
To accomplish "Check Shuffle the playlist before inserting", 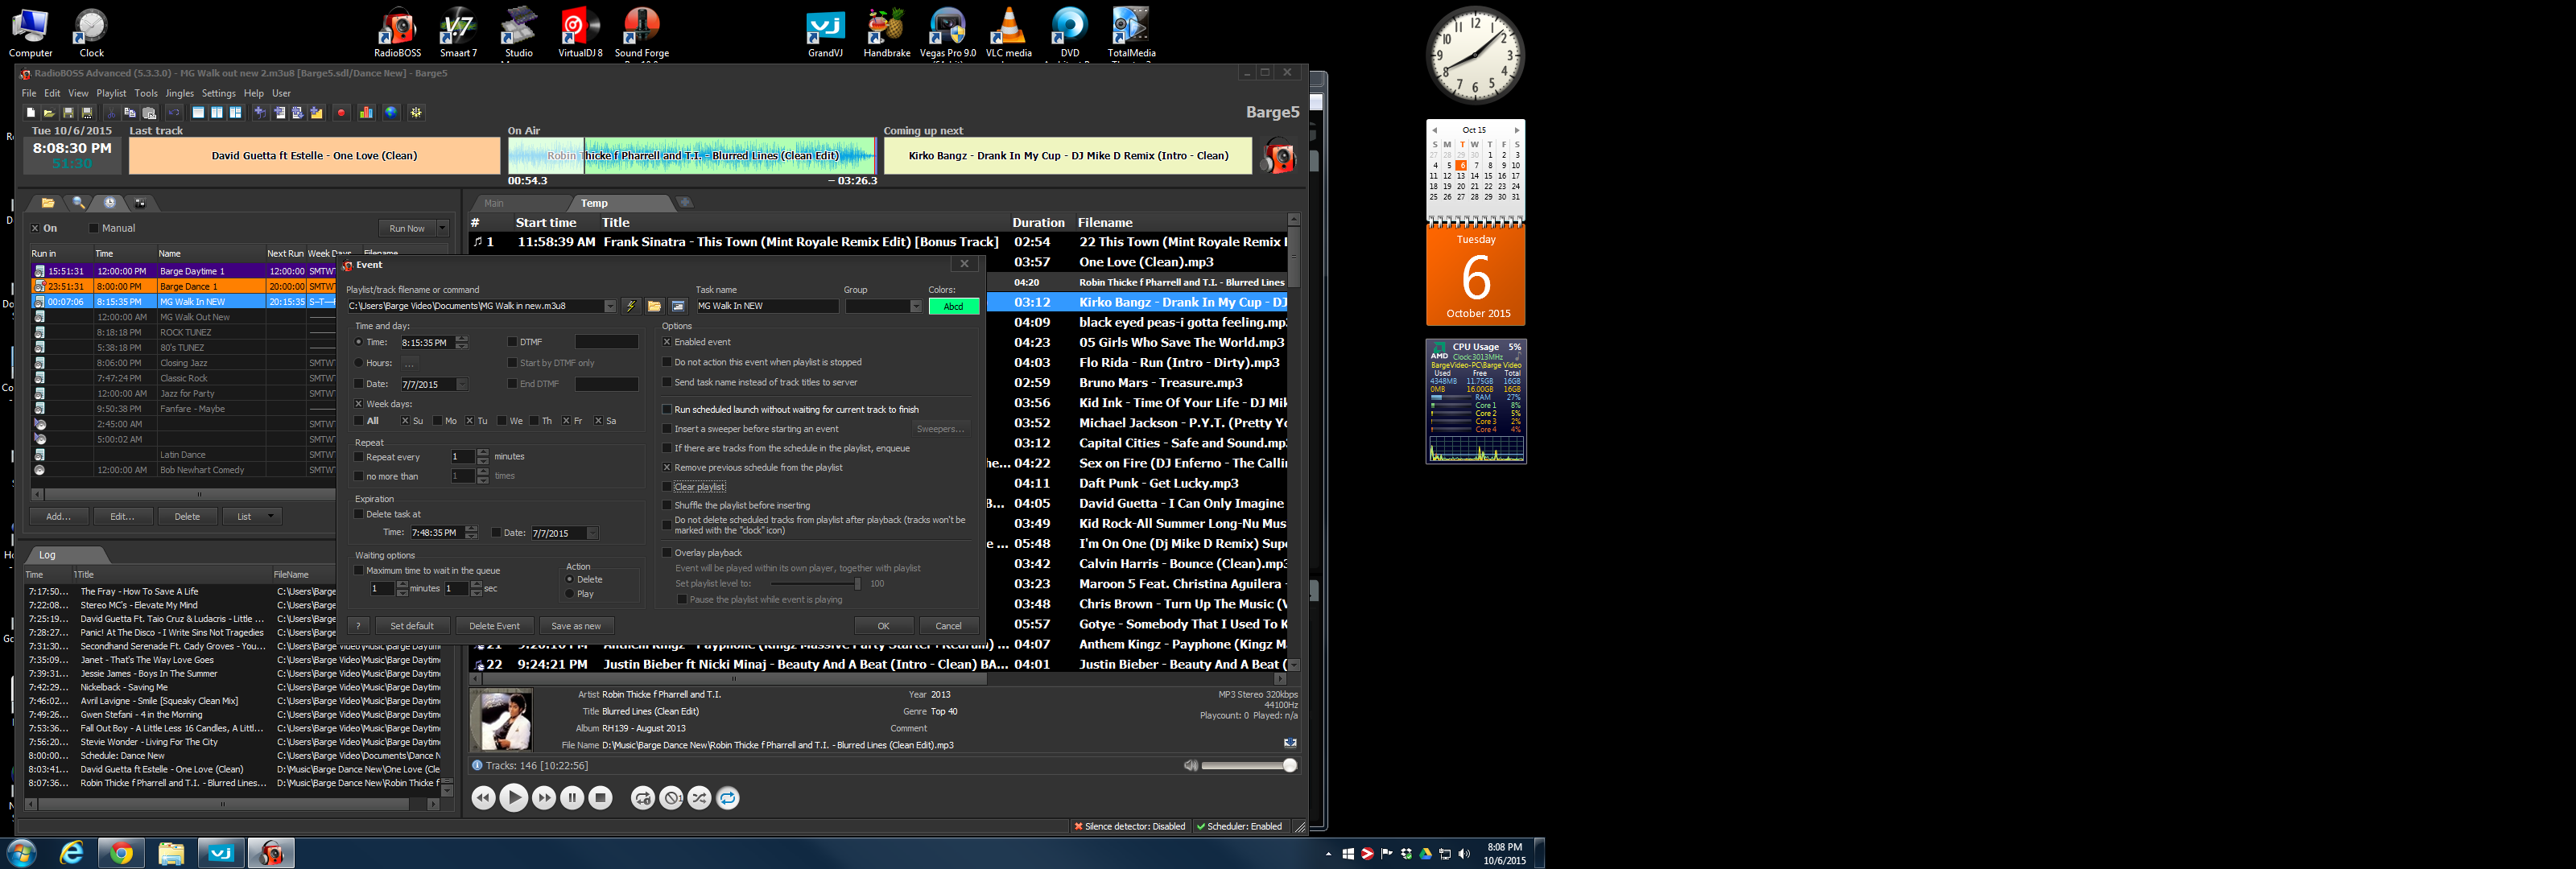I will 667,506.
